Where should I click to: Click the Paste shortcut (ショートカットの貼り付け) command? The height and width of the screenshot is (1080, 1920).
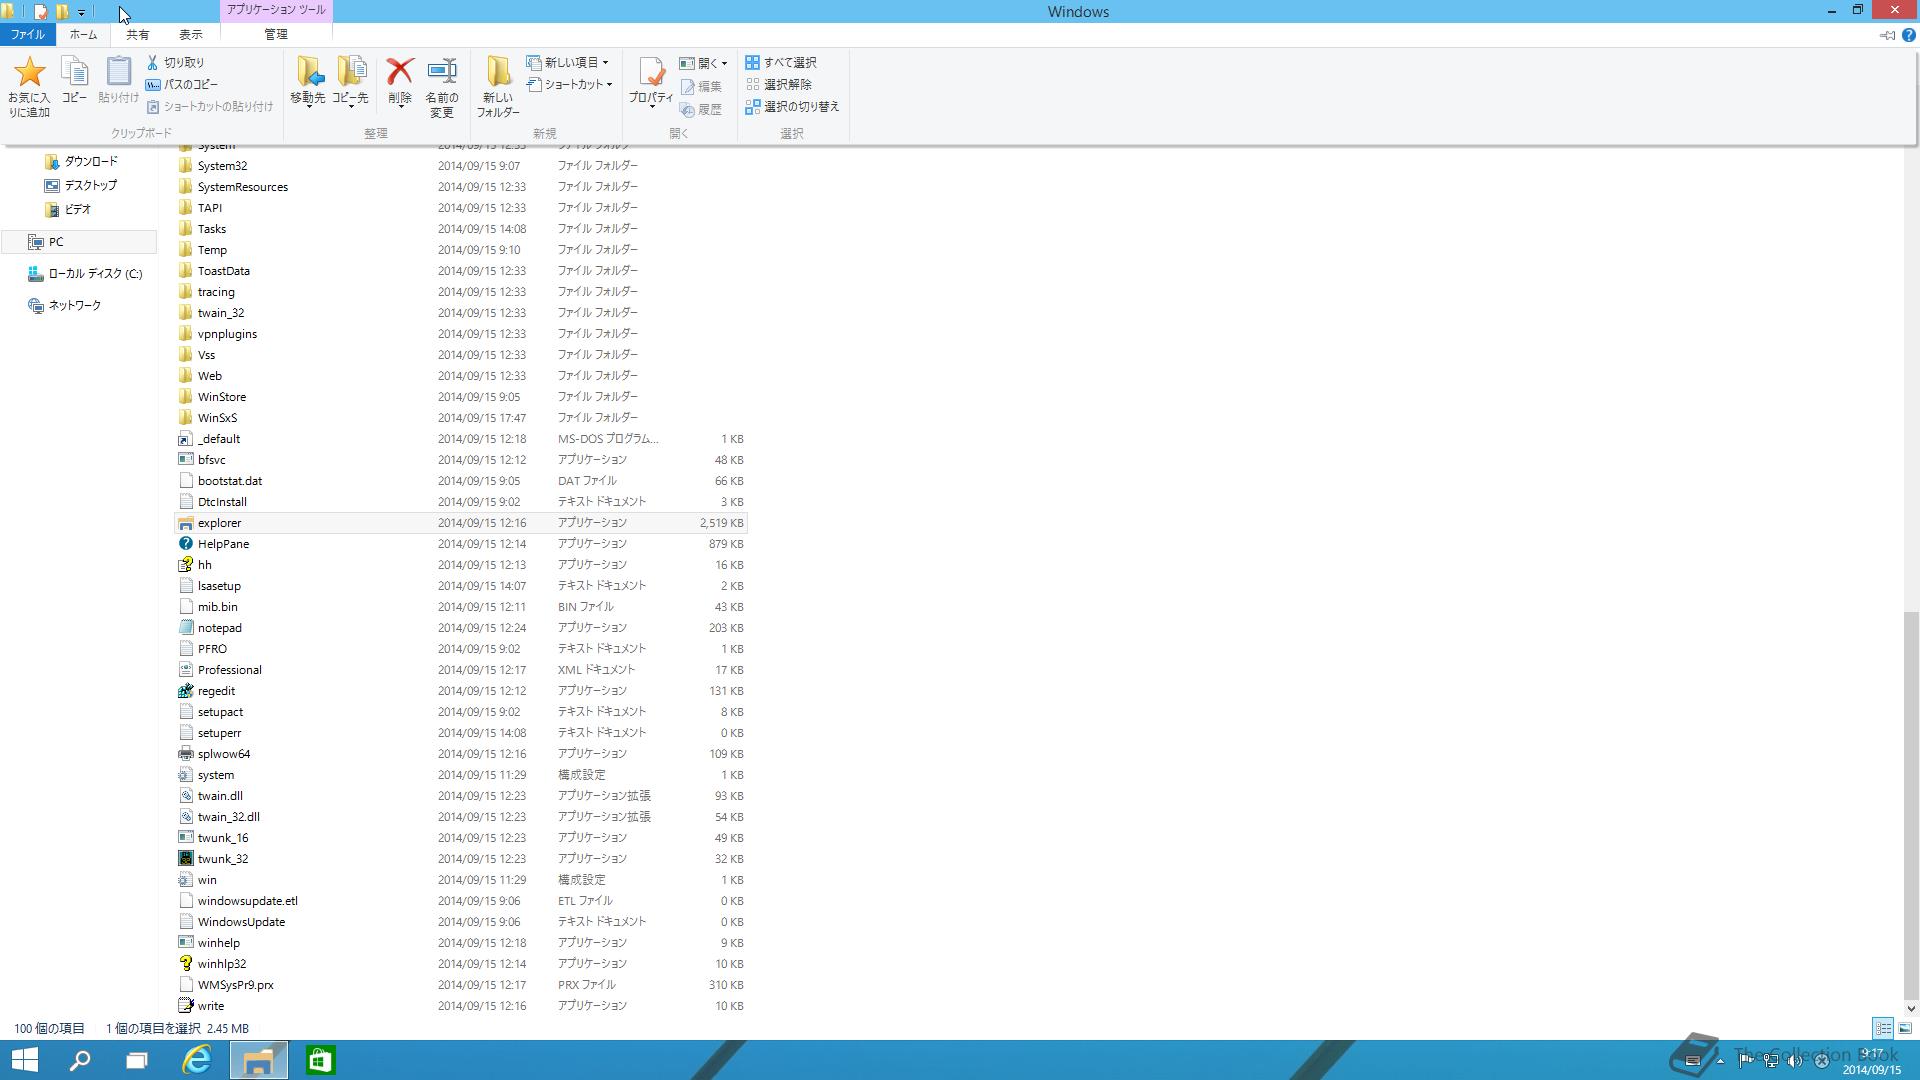(x=210, y=106)
